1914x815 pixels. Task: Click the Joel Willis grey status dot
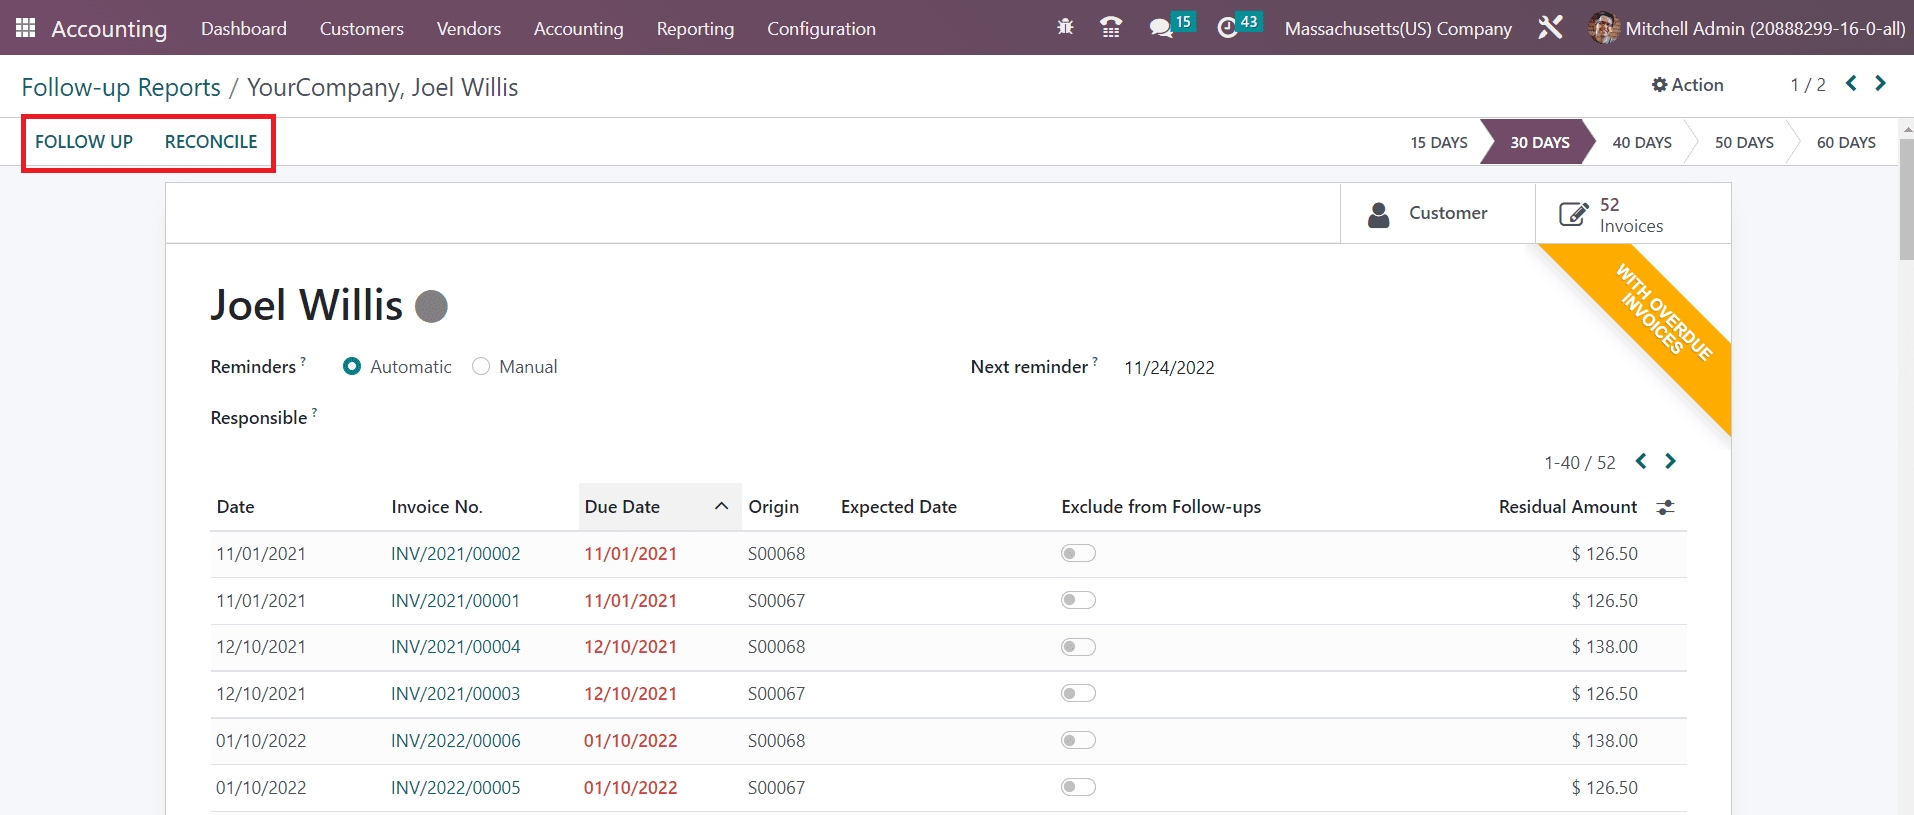click(431, 306)
